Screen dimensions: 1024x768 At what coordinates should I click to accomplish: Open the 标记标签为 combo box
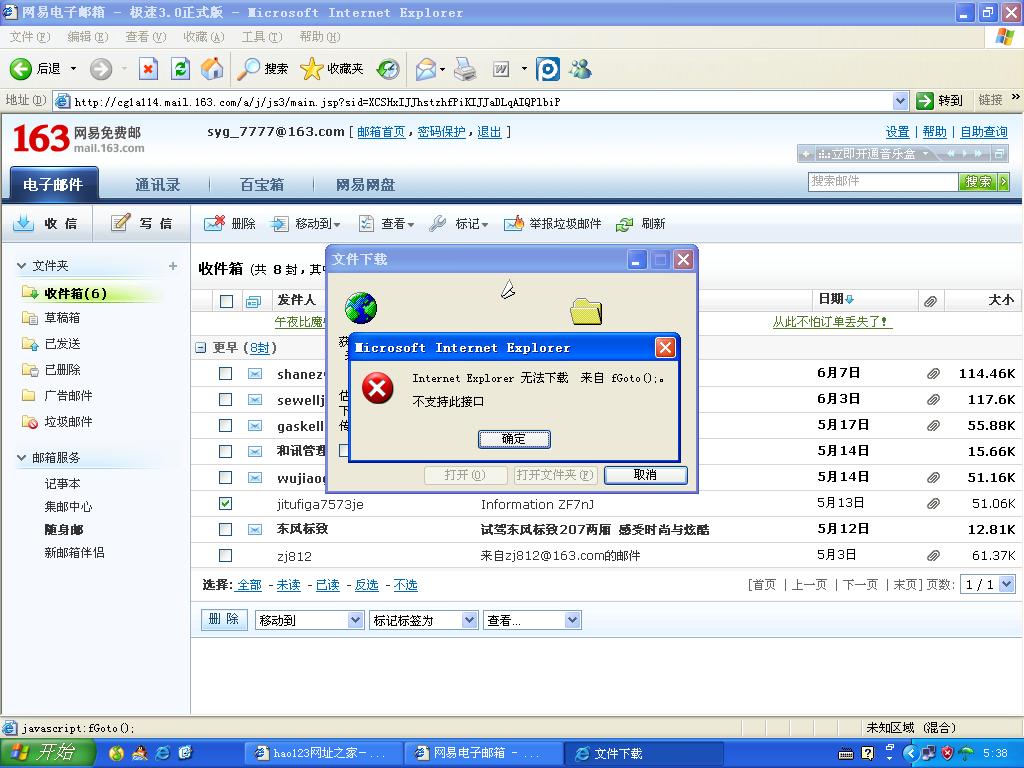423,620
